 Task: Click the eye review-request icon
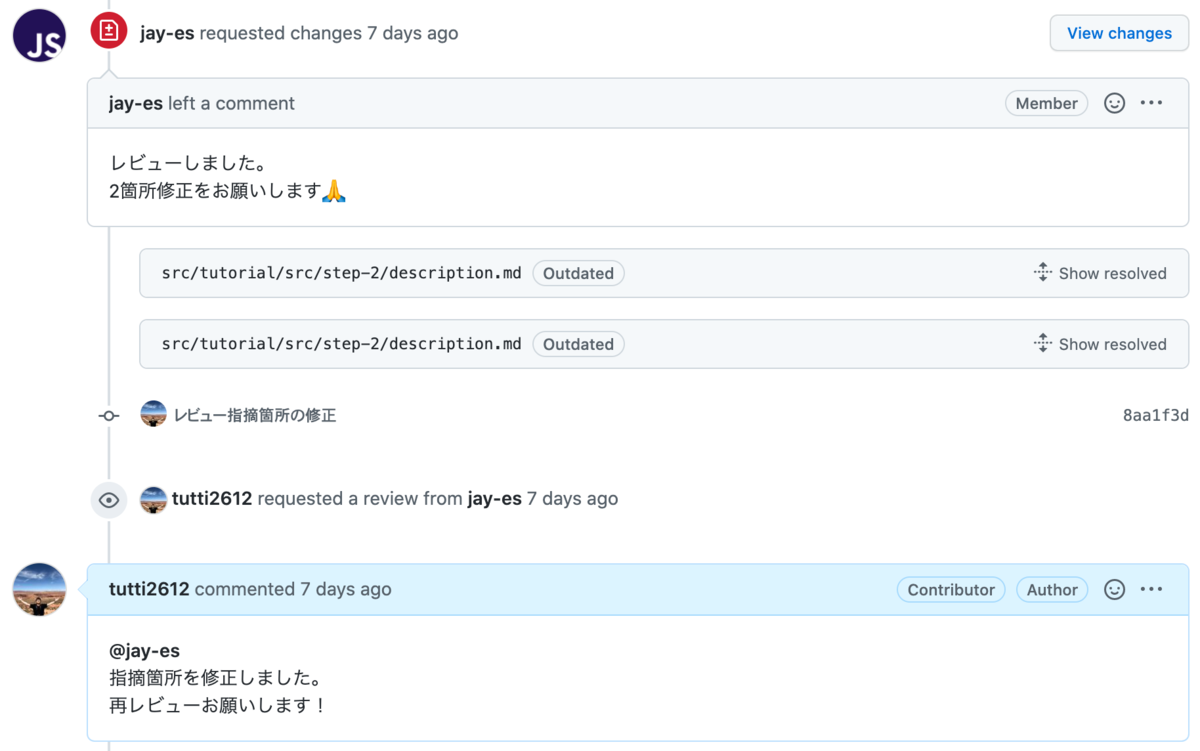pos(108,499)
